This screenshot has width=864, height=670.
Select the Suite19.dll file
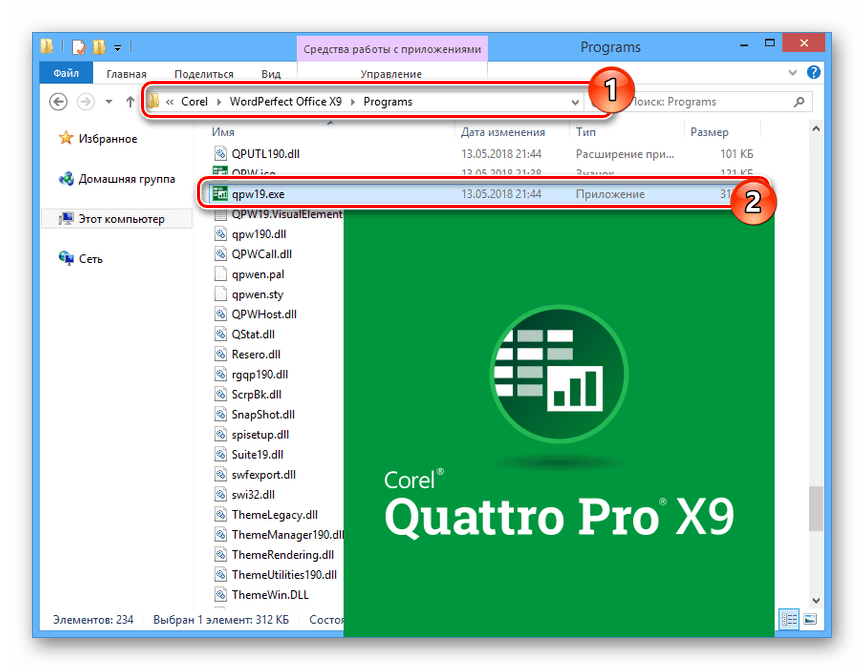257,455
